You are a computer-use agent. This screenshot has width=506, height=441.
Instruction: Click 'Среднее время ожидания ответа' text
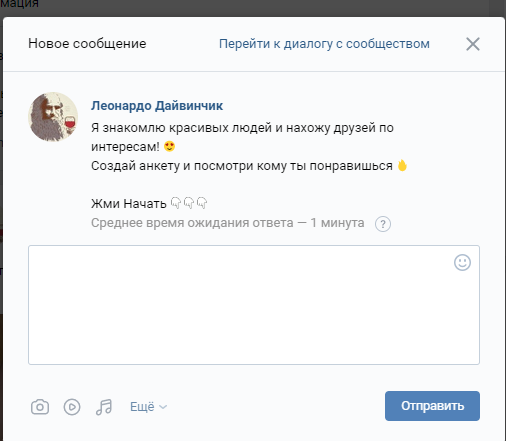(x=192, y=223)
